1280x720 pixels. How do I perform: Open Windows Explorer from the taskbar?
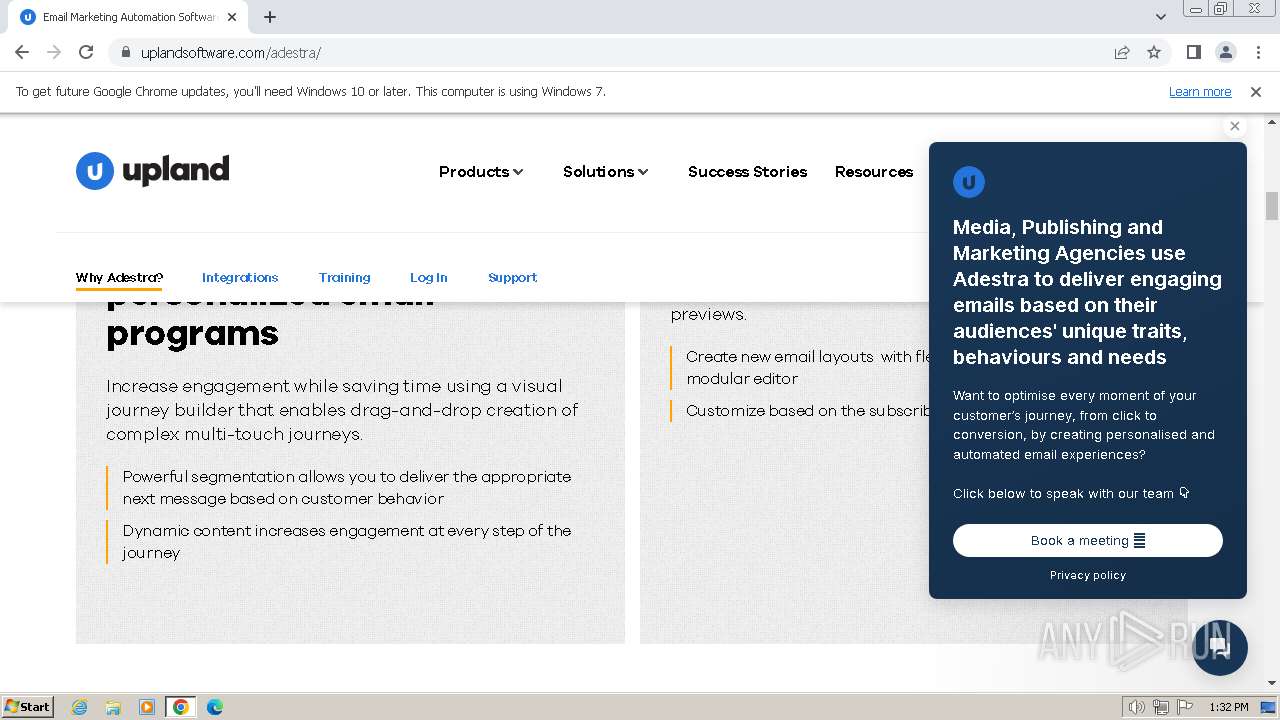point(113,707)
